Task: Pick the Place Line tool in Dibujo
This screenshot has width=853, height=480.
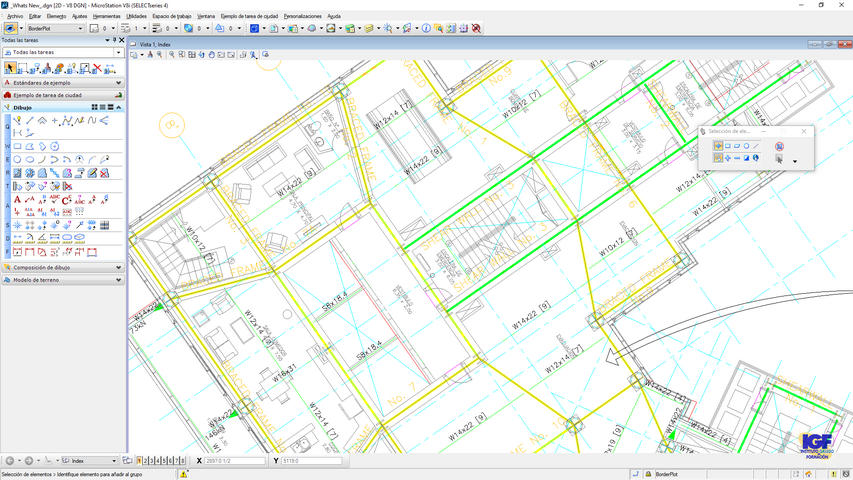Action: (x=30, y=120)
